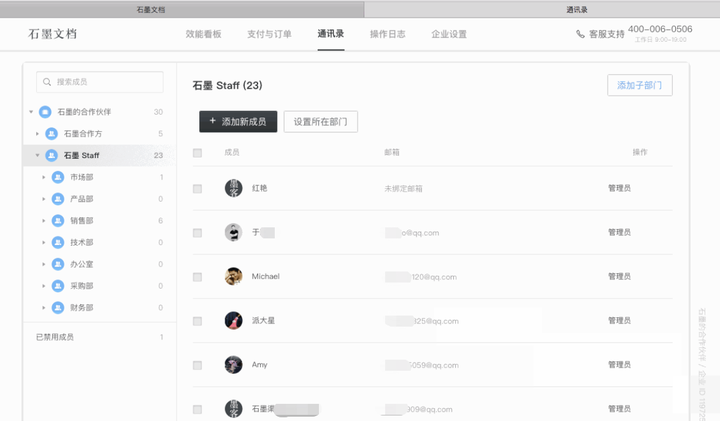Viewport: 720px width, 421px height.
Task: Select the 通讯录 navigation tab
Action: (331, 34)
